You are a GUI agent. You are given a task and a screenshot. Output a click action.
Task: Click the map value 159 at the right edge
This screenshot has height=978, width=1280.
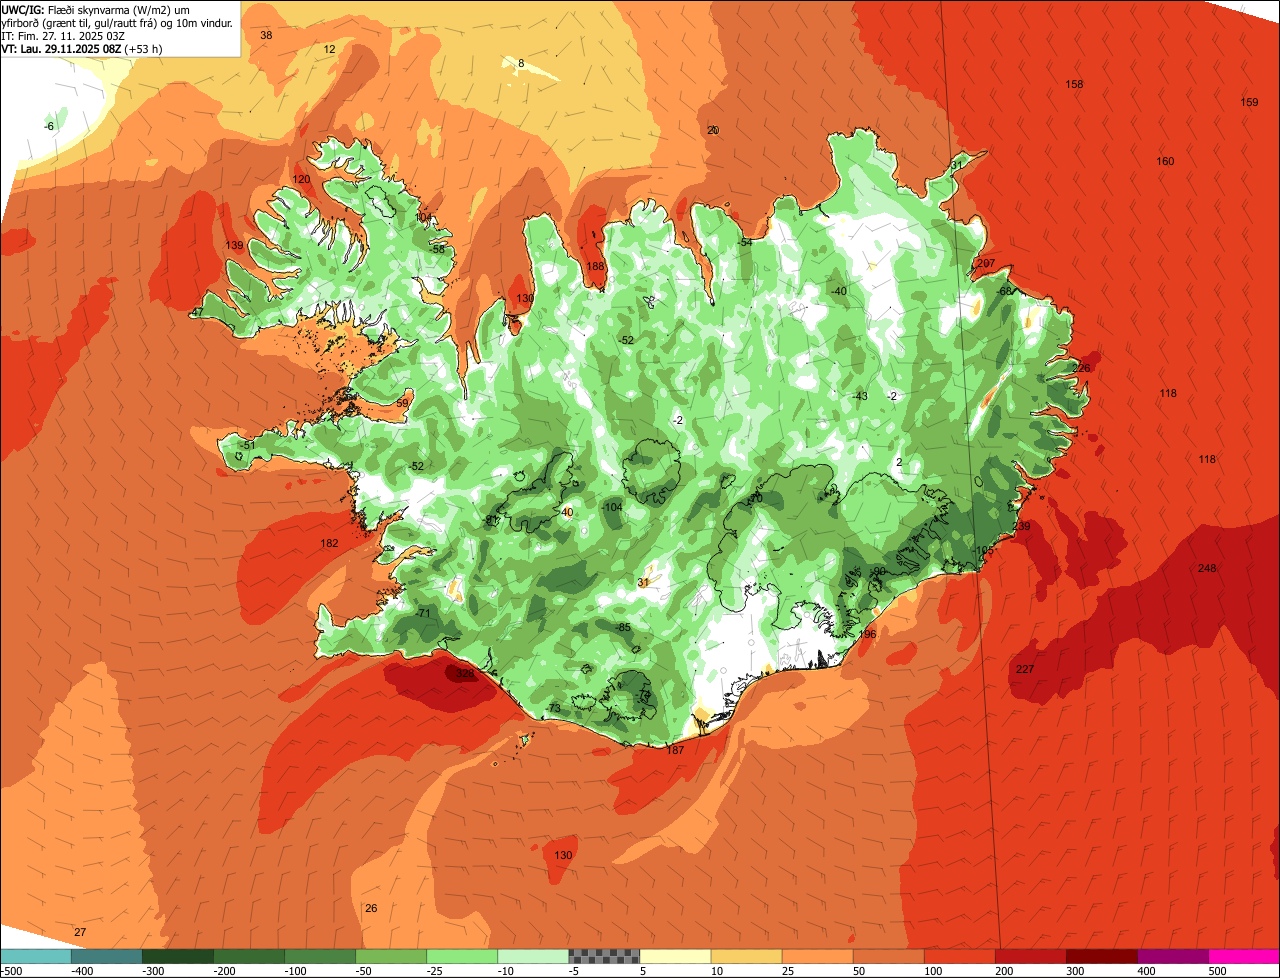(1249, 102)
